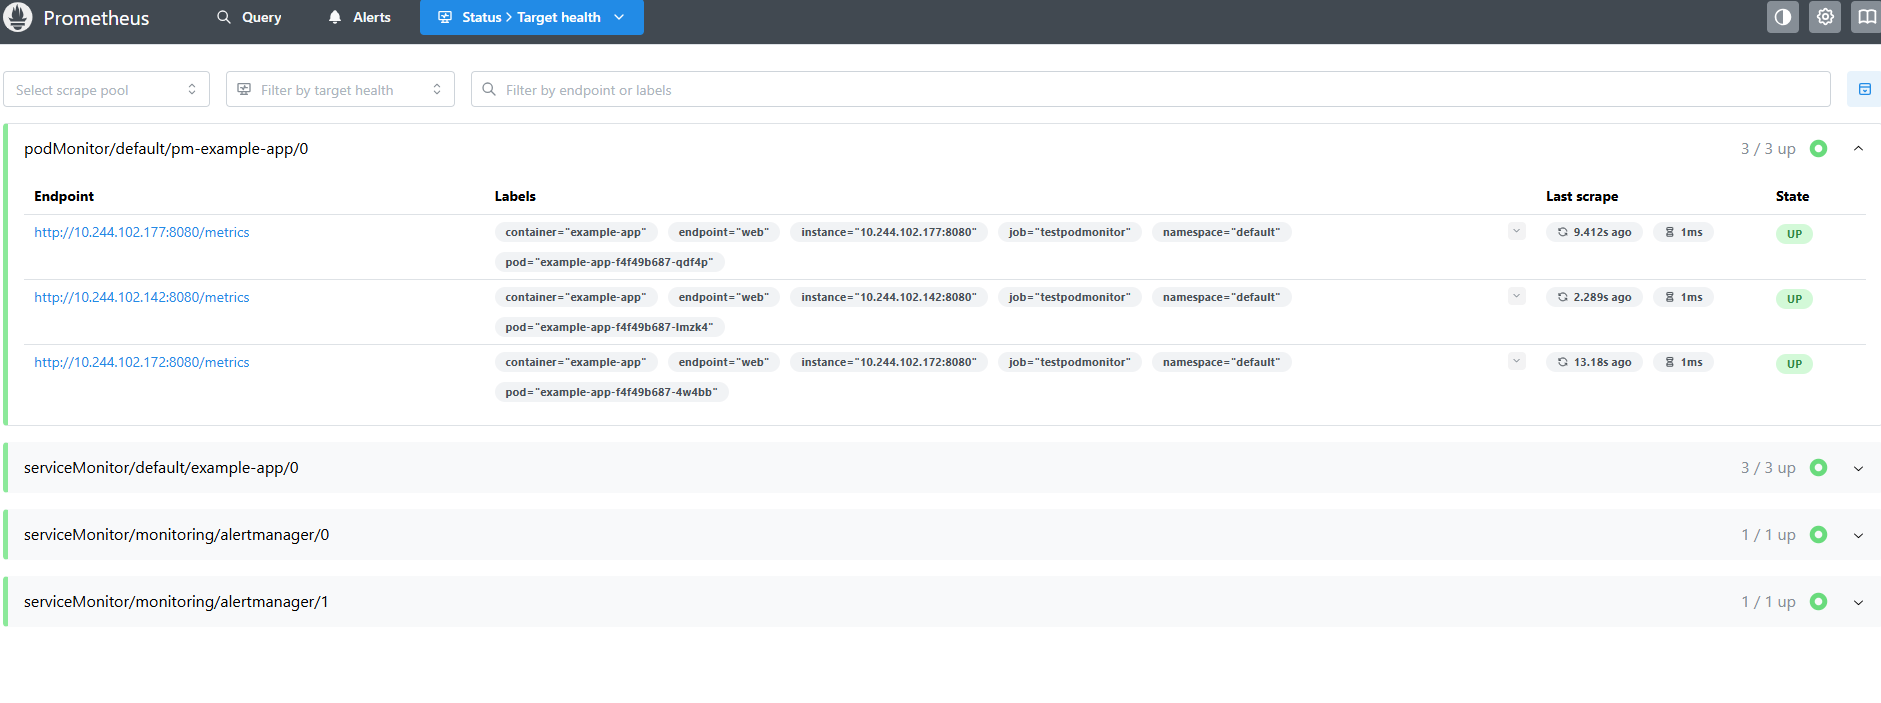The height and width of the screenshot is (703, 1881).
Task: Open the Alerts page
Action: (360, 17)
